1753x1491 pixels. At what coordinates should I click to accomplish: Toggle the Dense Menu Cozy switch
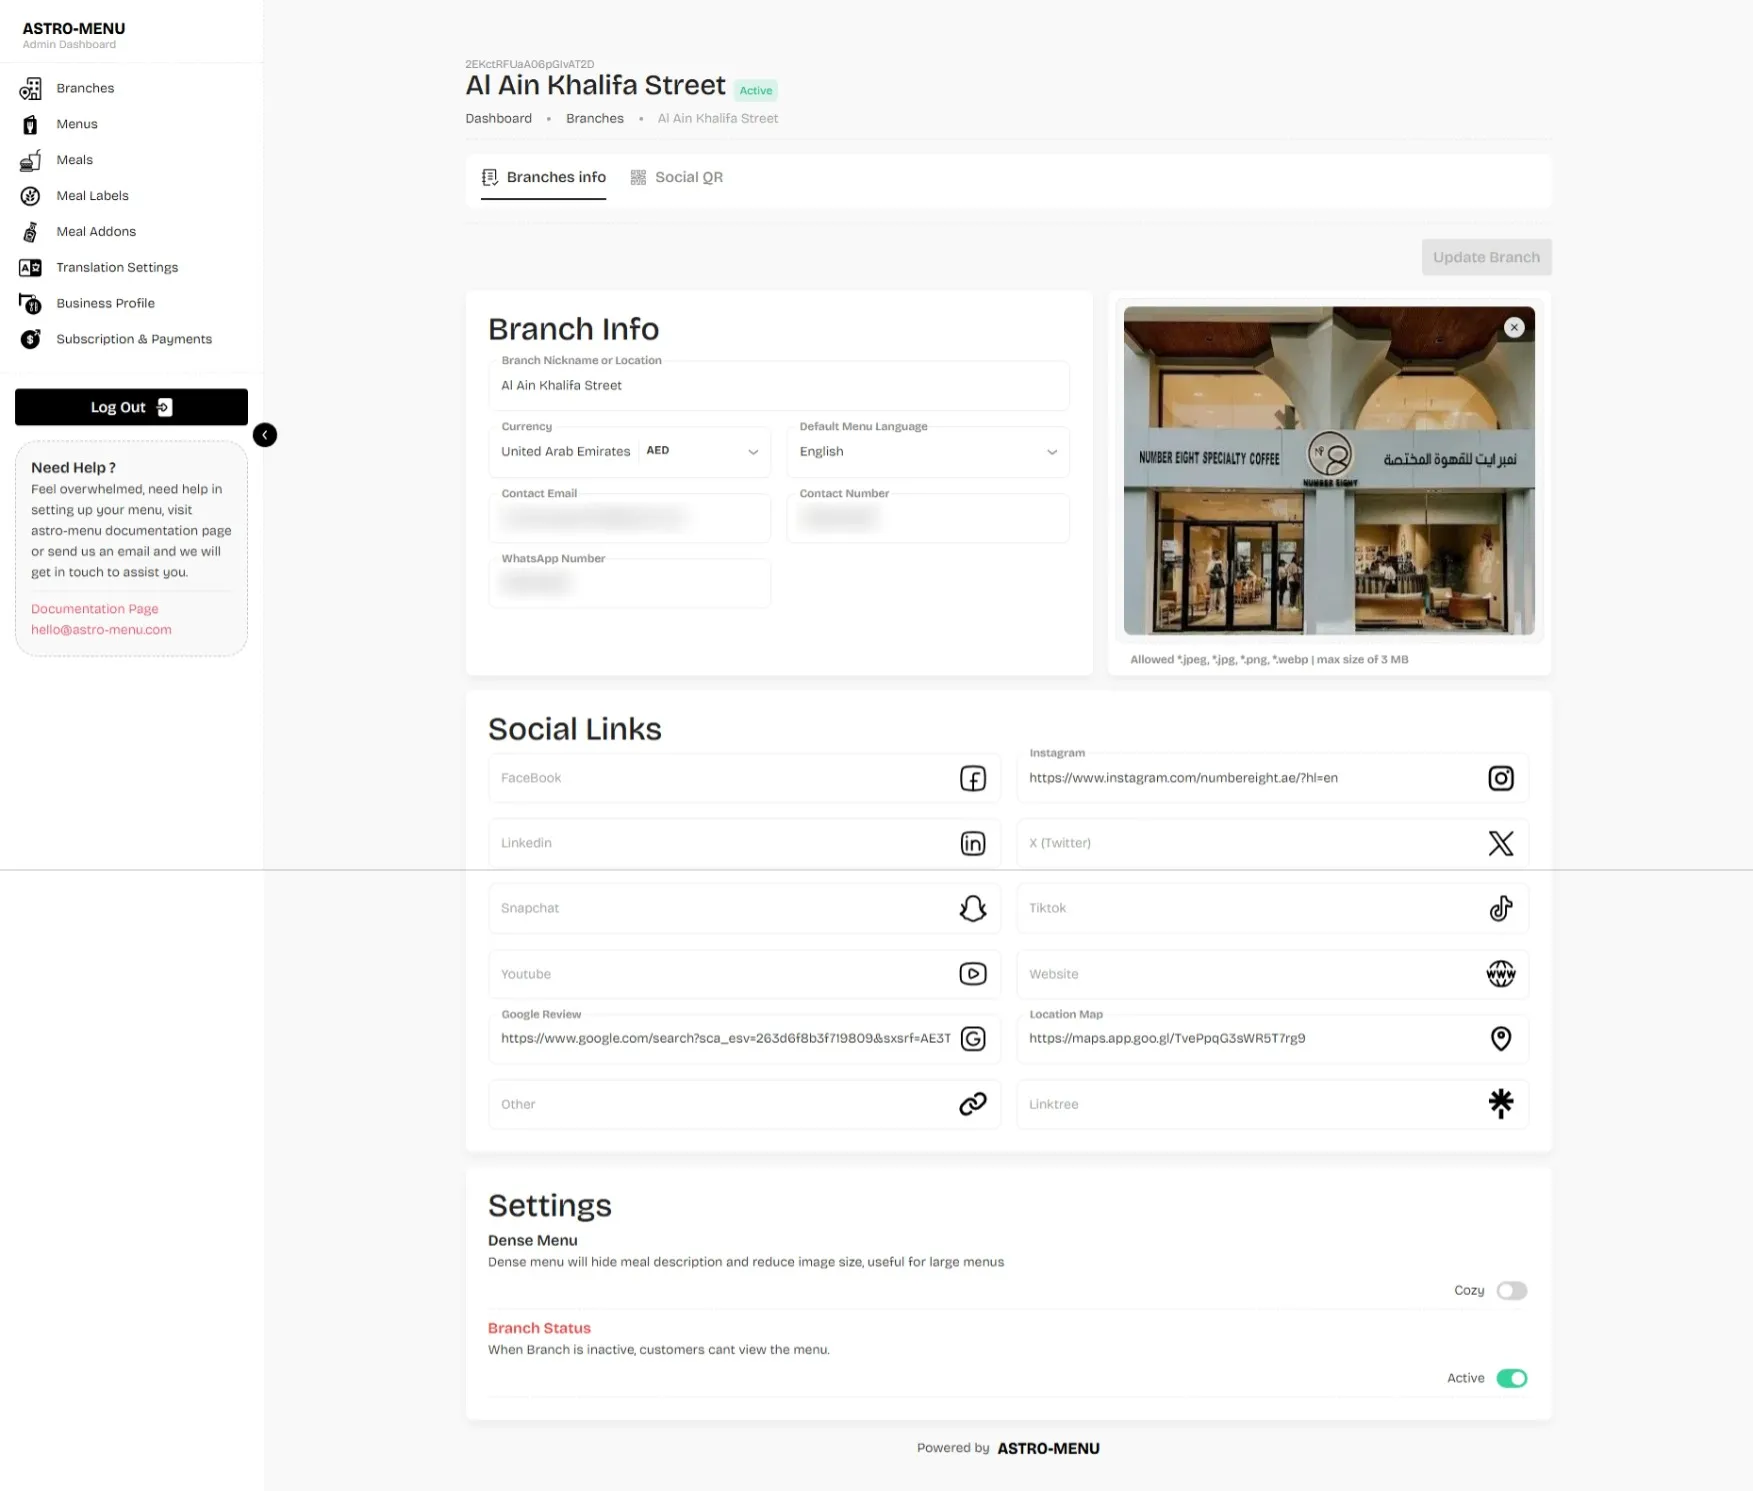point(1512,1291)
